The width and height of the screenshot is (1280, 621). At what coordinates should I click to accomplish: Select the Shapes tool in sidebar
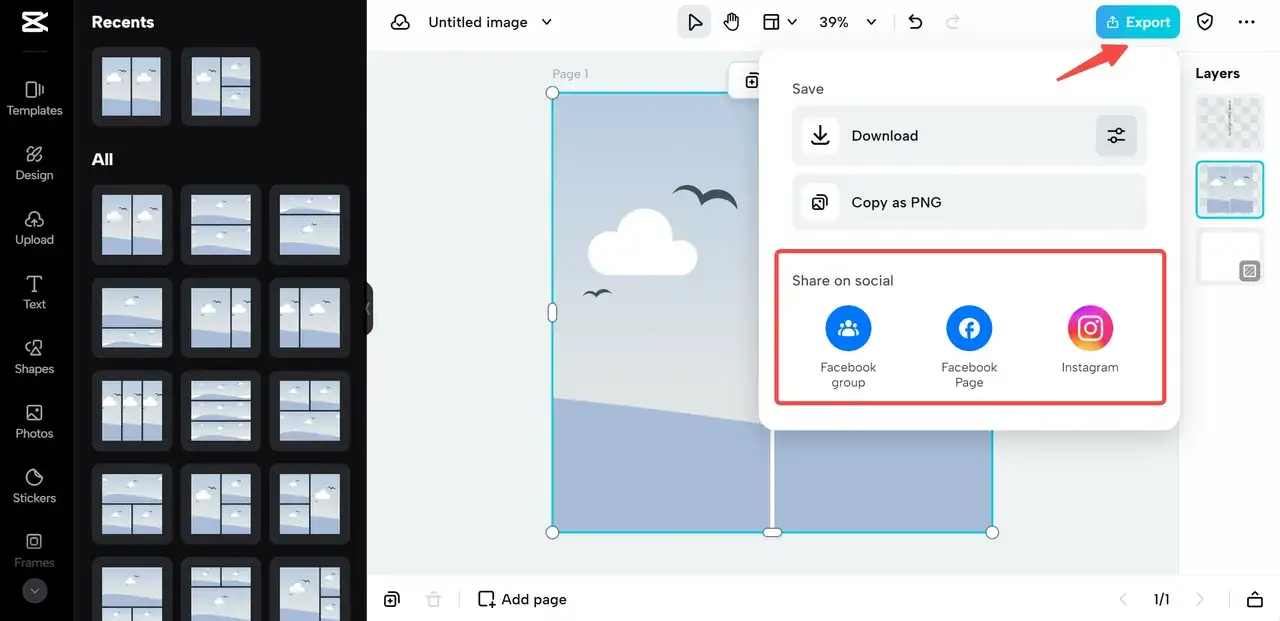click(x=34, y=357)
